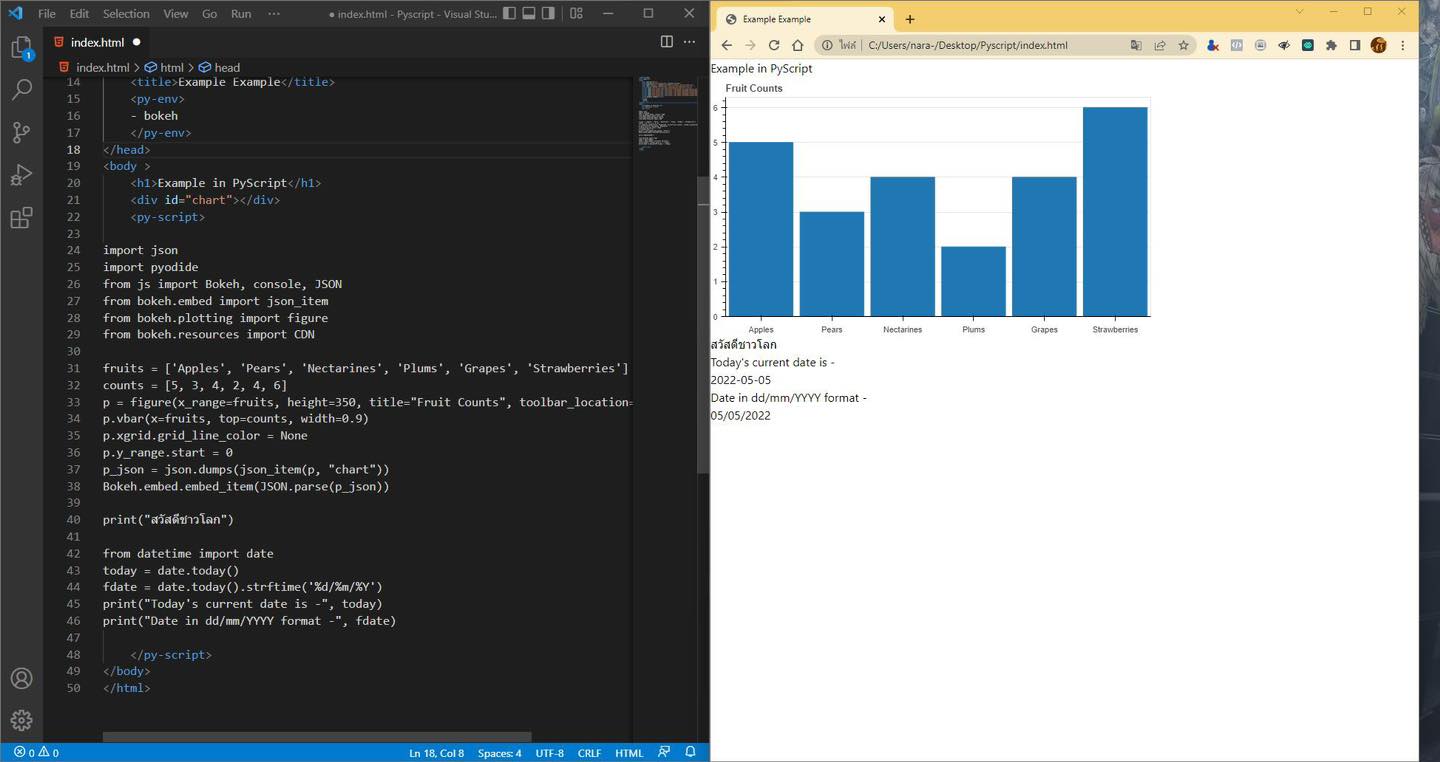
Task: Open Chrome three-dot menu
Action: (1403, 45)
